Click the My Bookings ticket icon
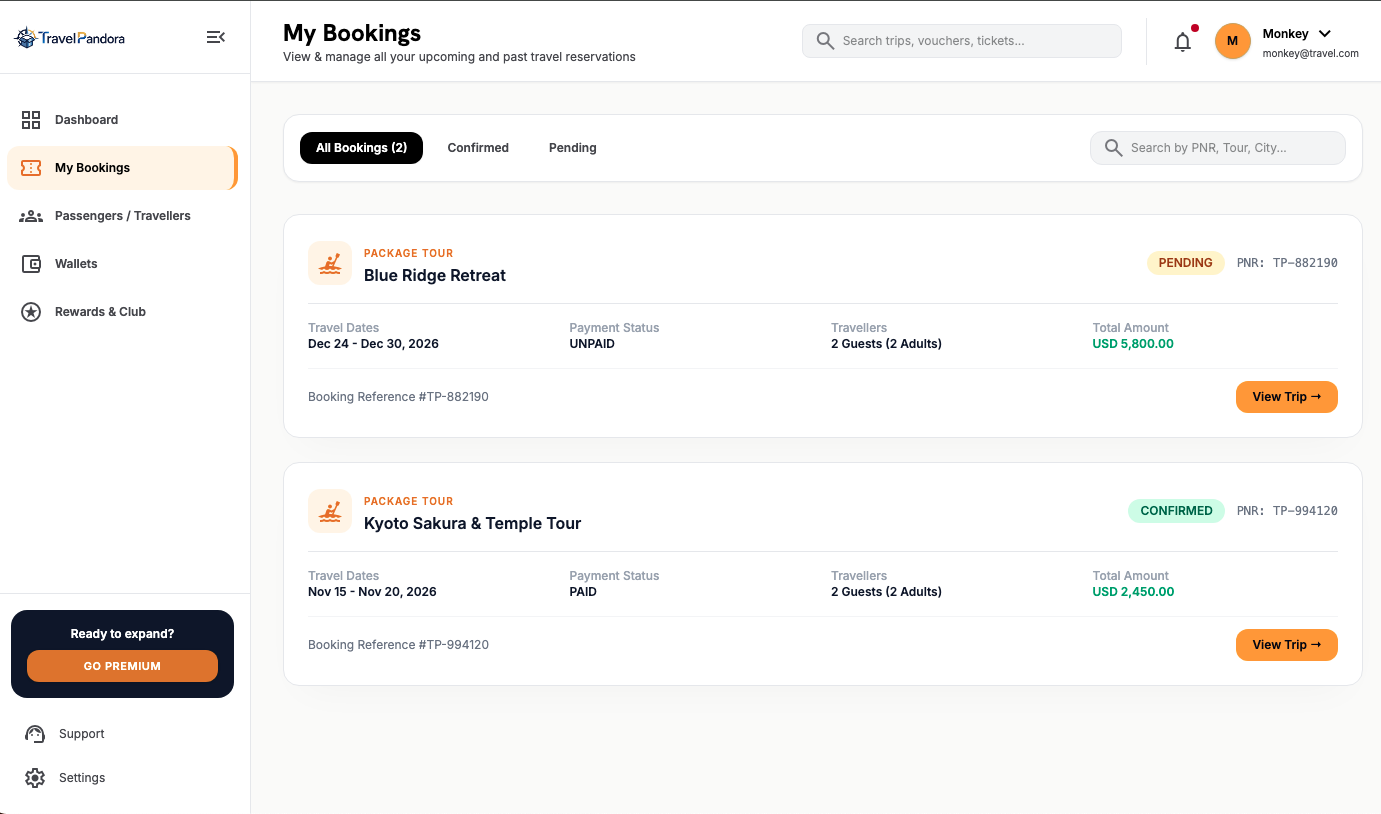Image resolution: width=1381 pixels, height=814 pixels. coord(31,168)
